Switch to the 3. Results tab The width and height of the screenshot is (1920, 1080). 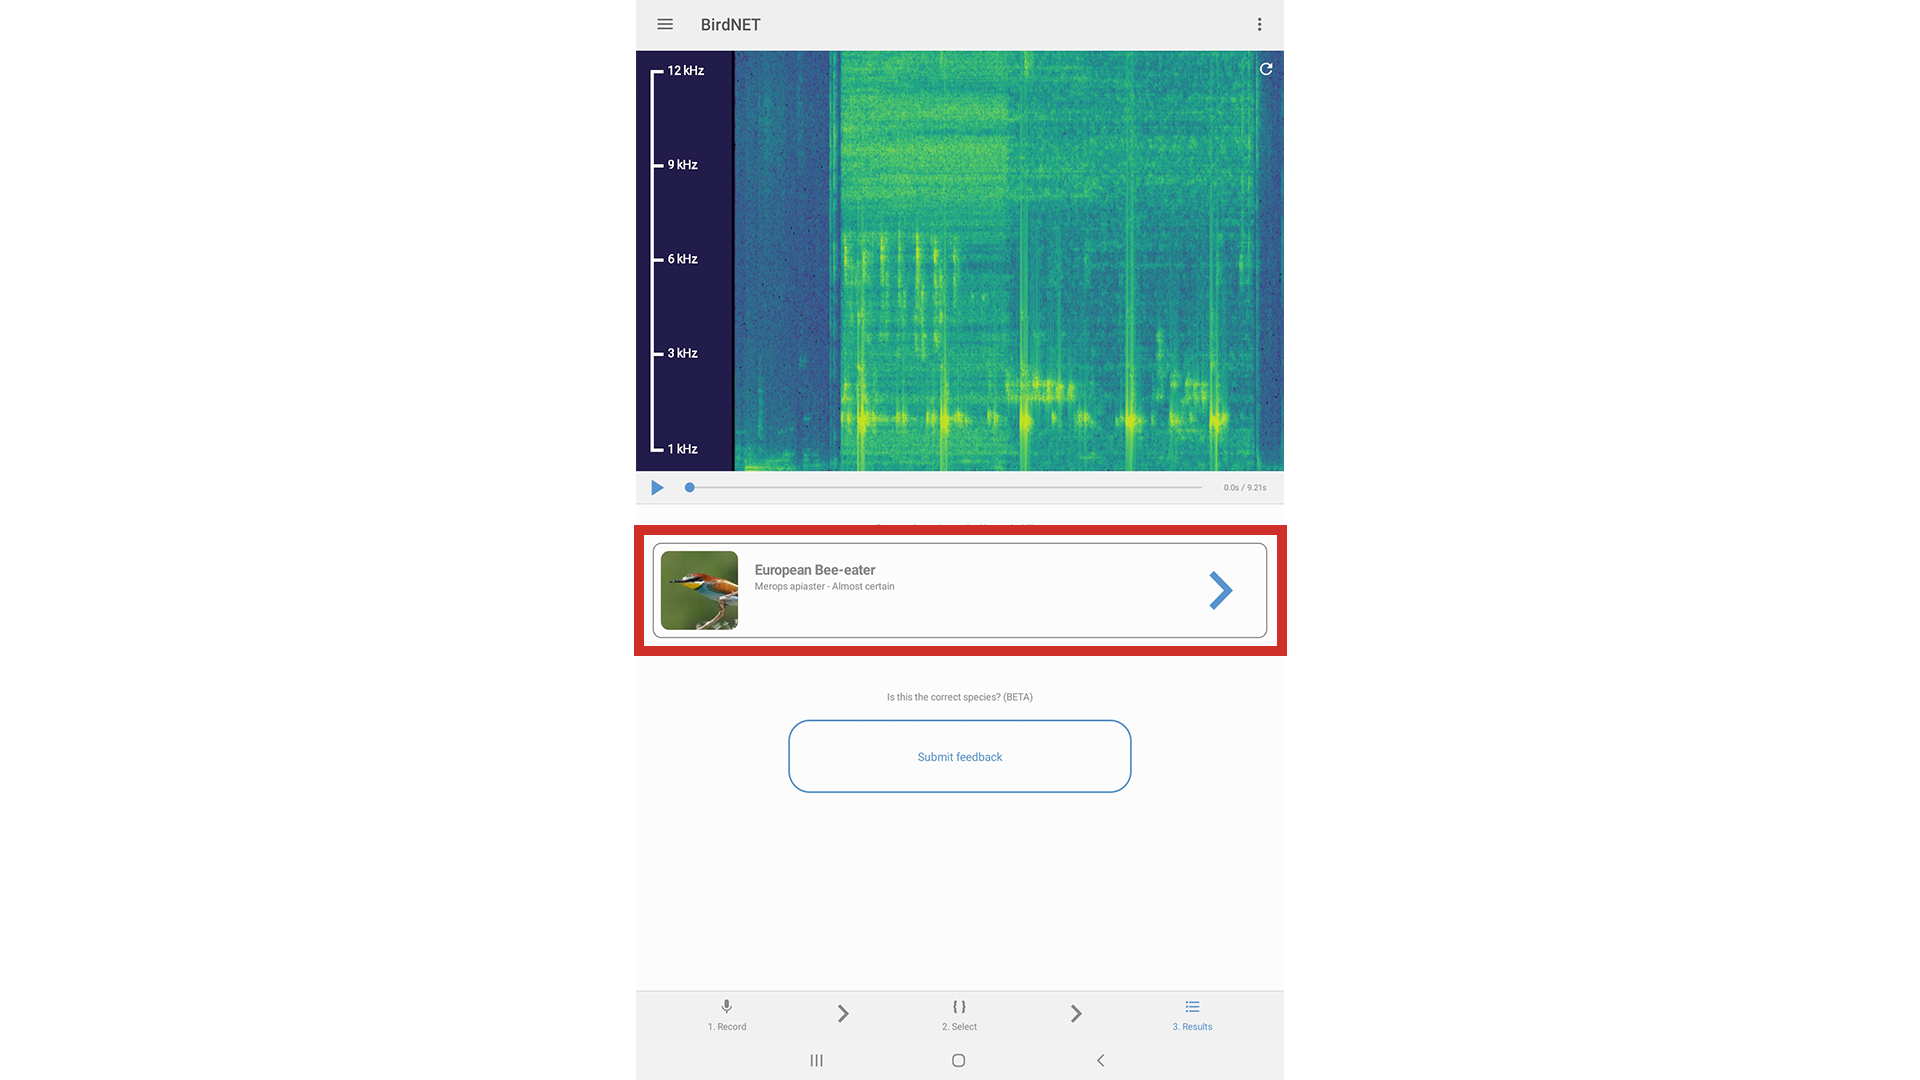[1192, 1015]
